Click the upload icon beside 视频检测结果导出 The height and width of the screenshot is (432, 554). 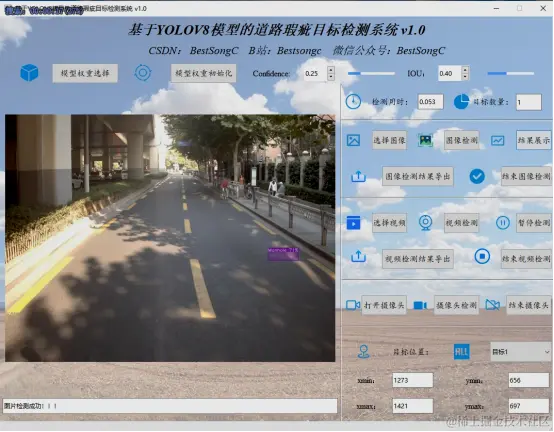point(358,256)
